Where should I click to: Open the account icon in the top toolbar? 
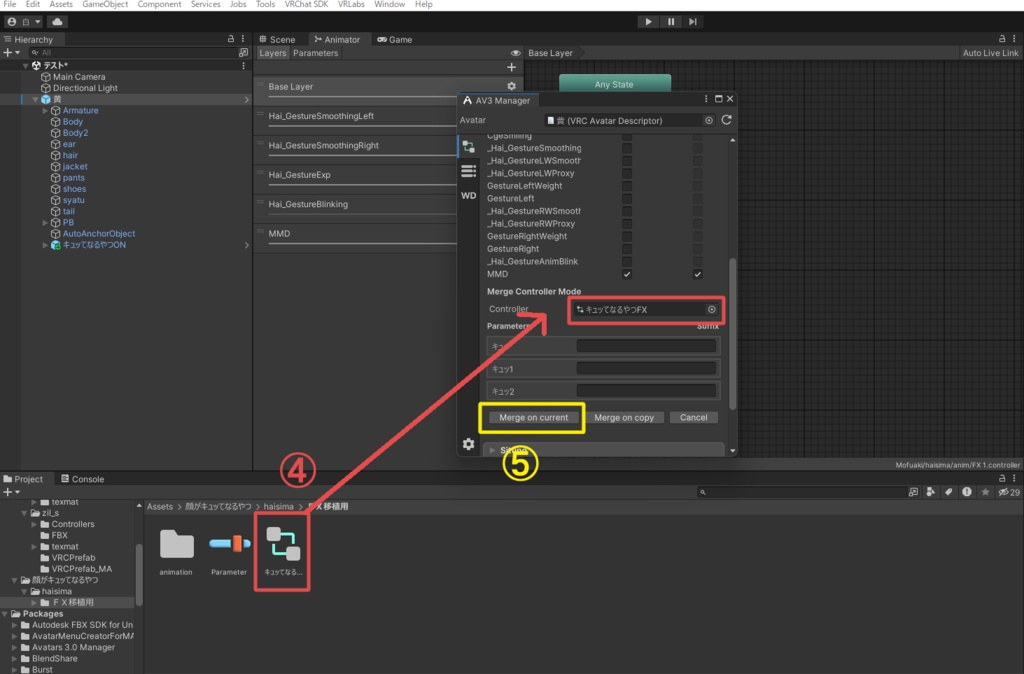[12, 22]
